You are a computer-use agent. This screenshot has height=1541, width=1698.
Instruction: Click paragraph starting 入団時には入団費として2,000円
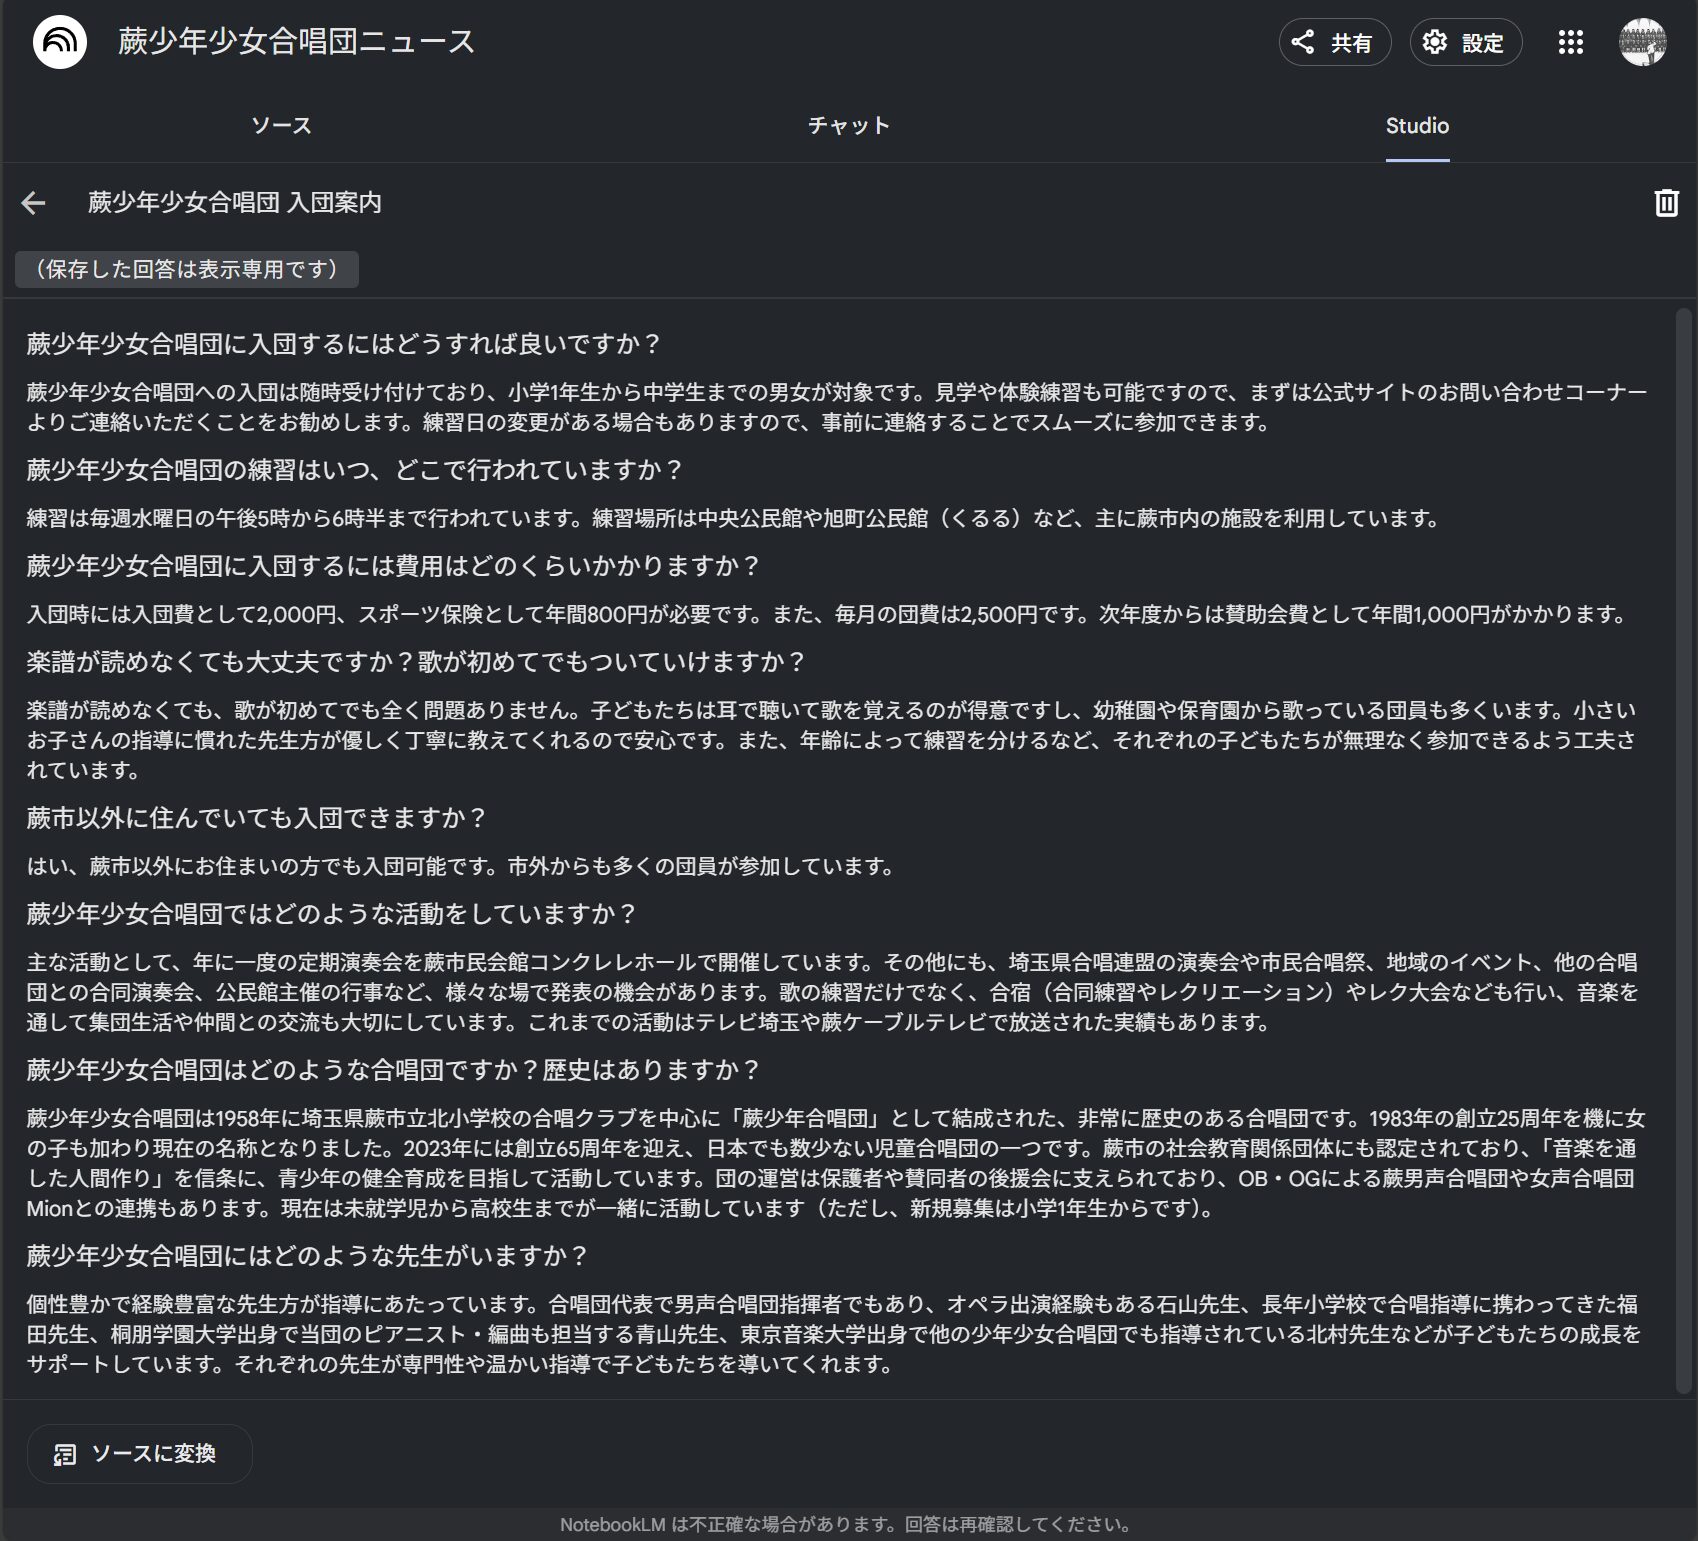[x=829, y=614]
